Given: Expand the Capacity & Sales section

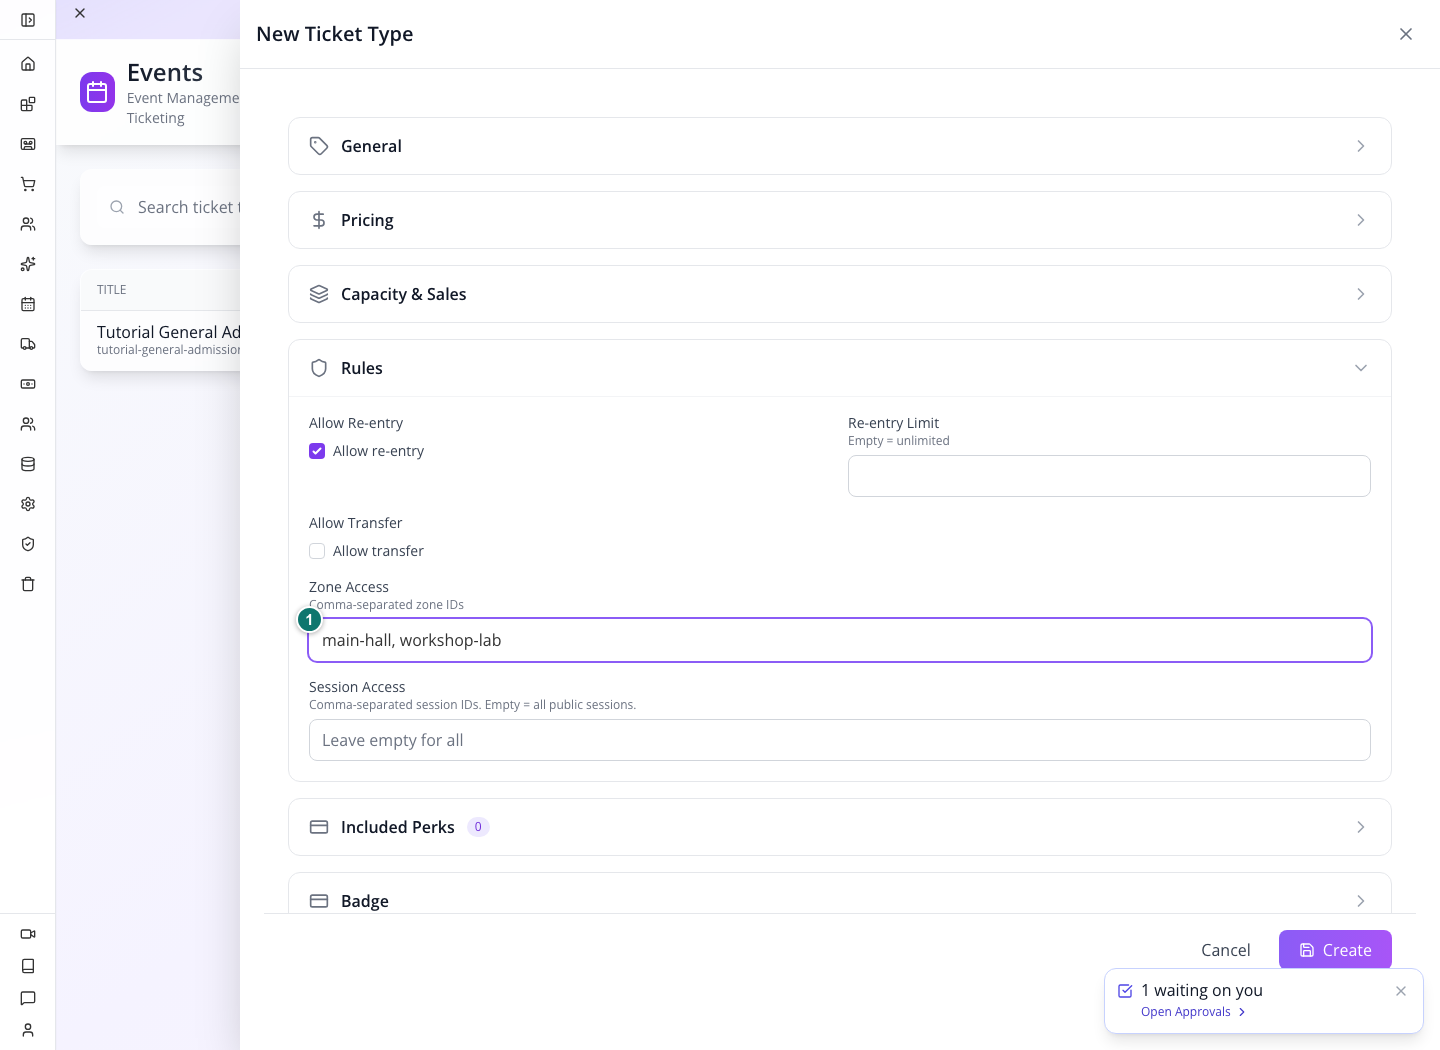Looking at the screenshot, I should (x=840, y=294).
